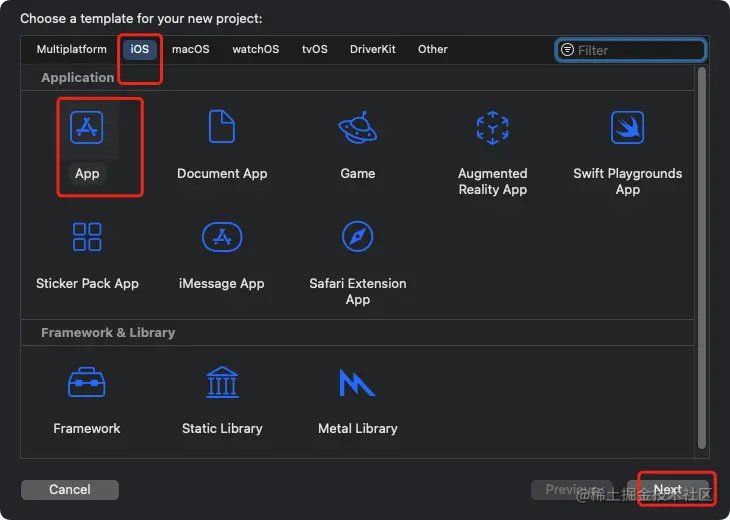Select the iOS platform tab

[140, 49]
